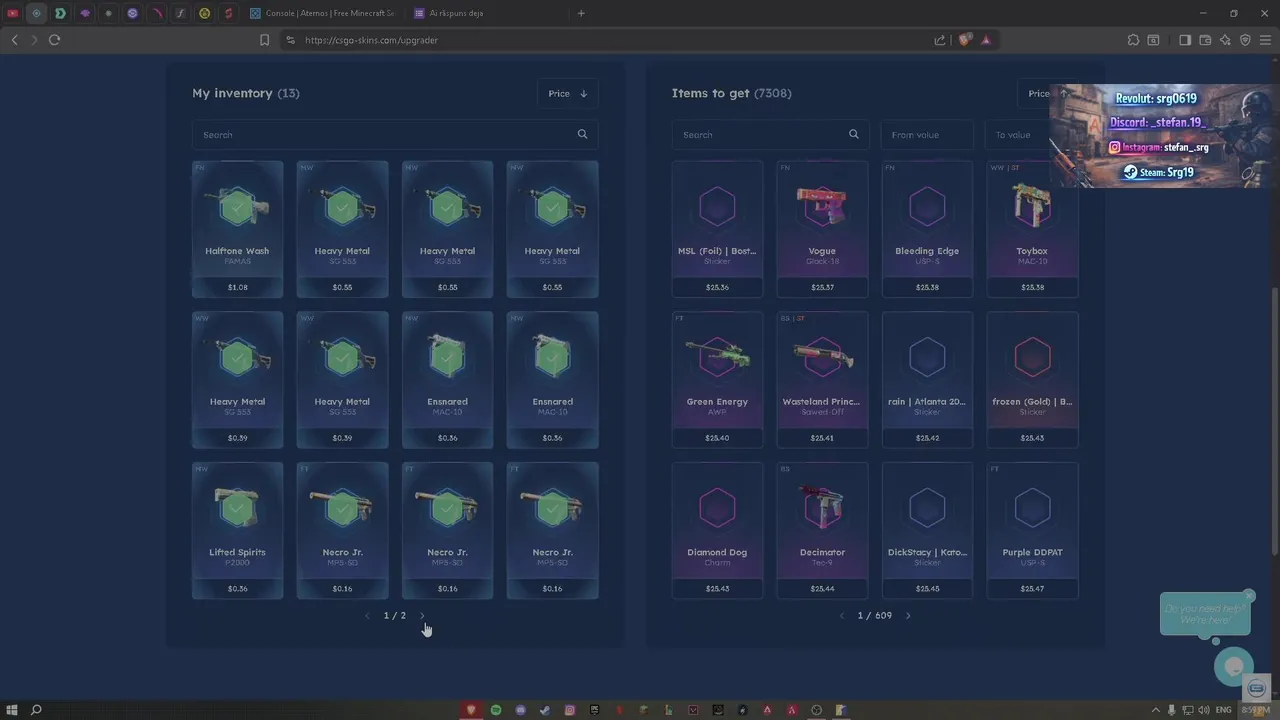Select MSL (Foil) sticker item
Image resolution: width=1280 pixels, height=720 pixels.
point(717,229)
